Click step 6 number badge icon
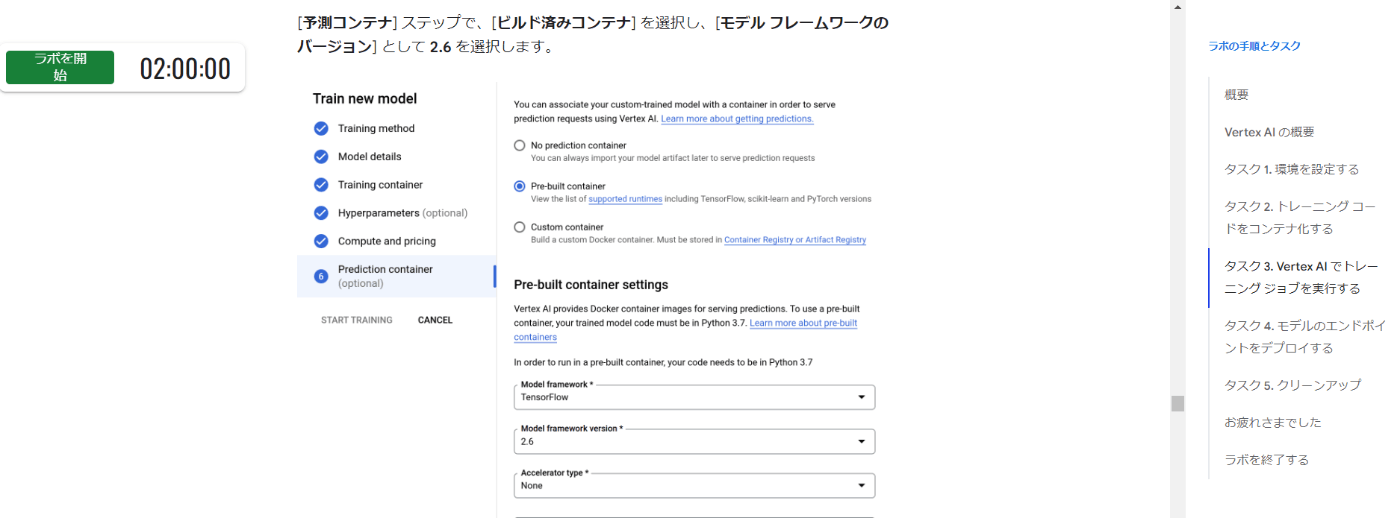Image resolution: width=1400 pixels, height=518 pixels. 321,276
